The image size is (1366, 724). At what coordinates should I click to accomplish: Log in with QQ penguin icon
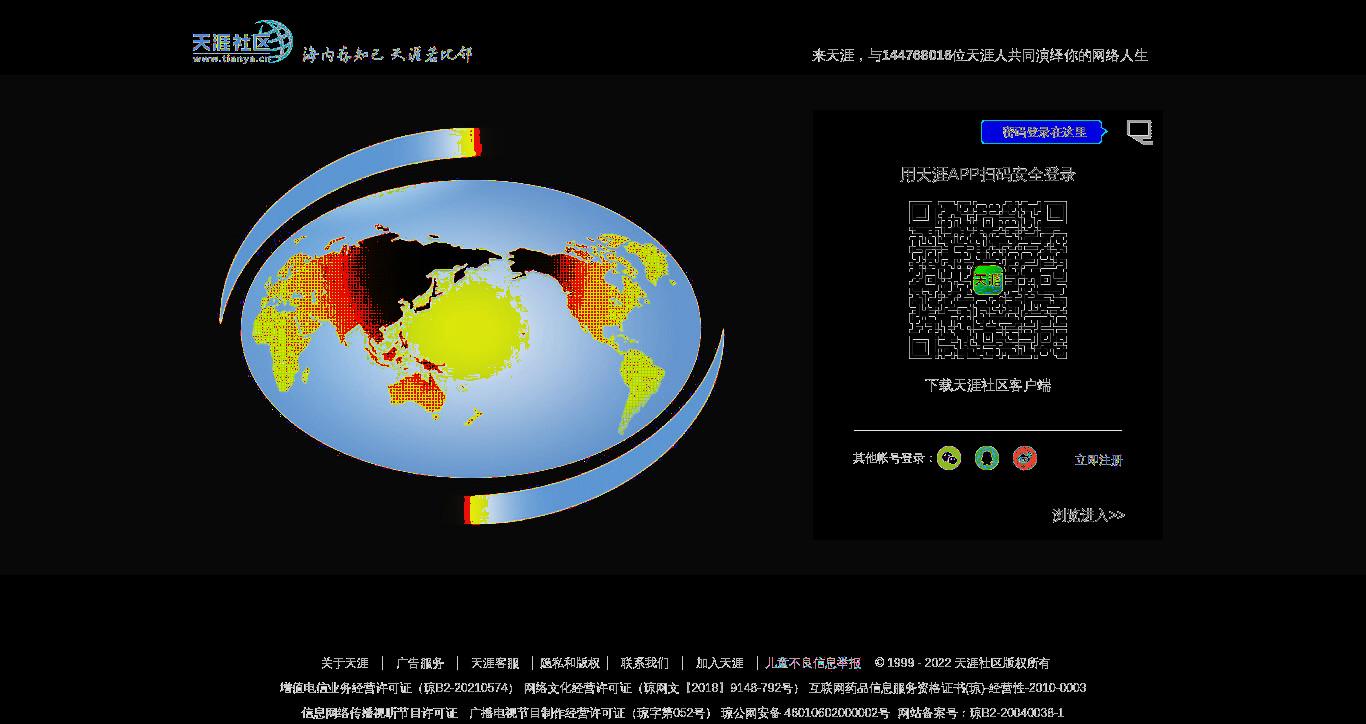click(987, 458)
